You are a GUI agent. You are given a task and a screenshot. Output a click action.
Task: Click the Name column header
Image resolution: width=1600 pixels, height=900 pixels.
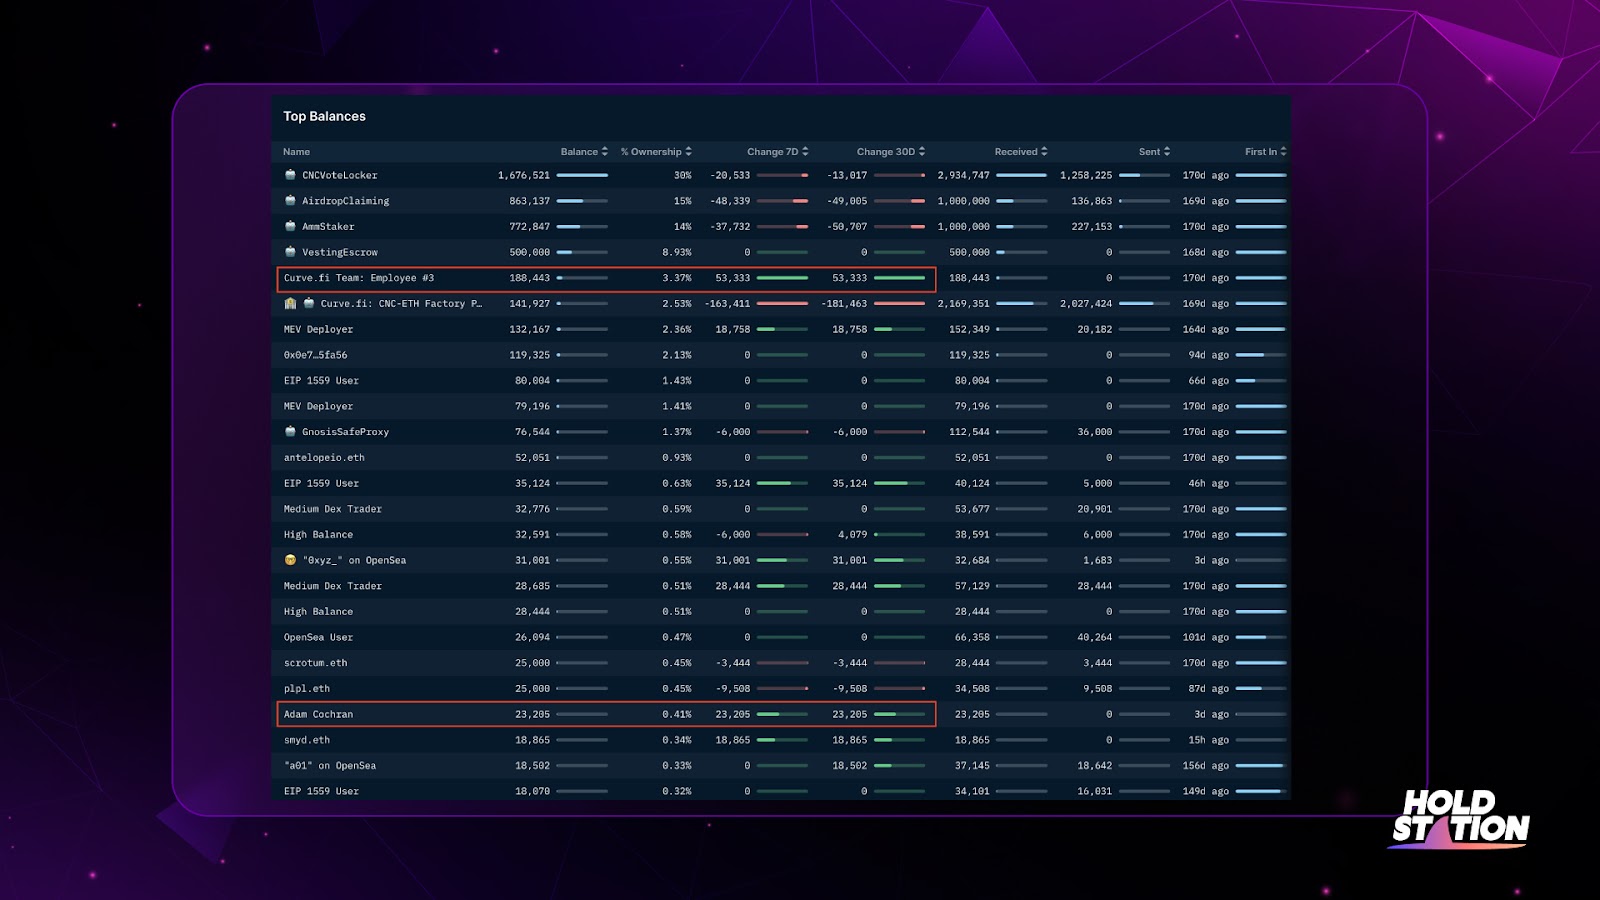[296, 152]
